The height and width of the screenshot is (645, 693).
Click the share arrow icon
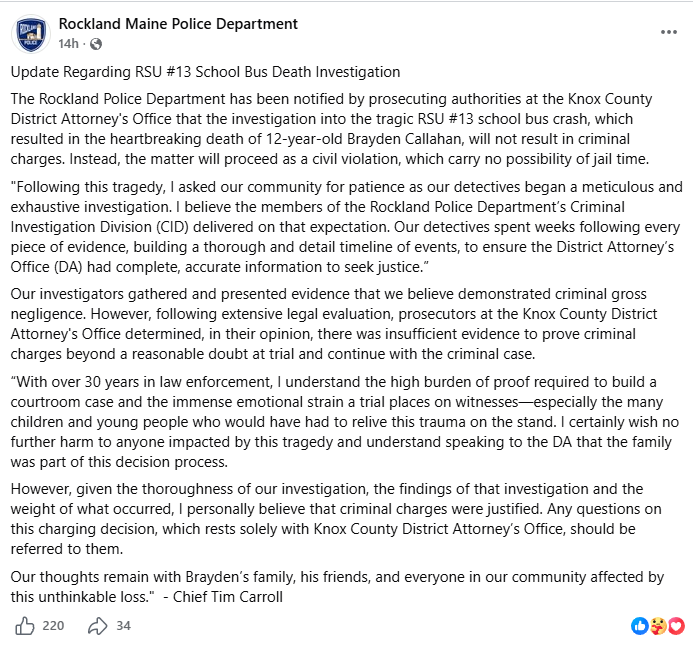(98, 626)
